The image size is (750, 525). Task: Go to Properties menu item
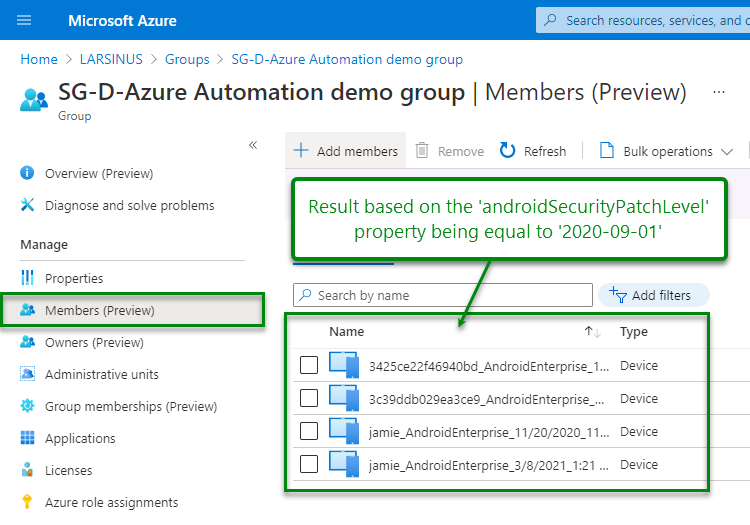74,278
